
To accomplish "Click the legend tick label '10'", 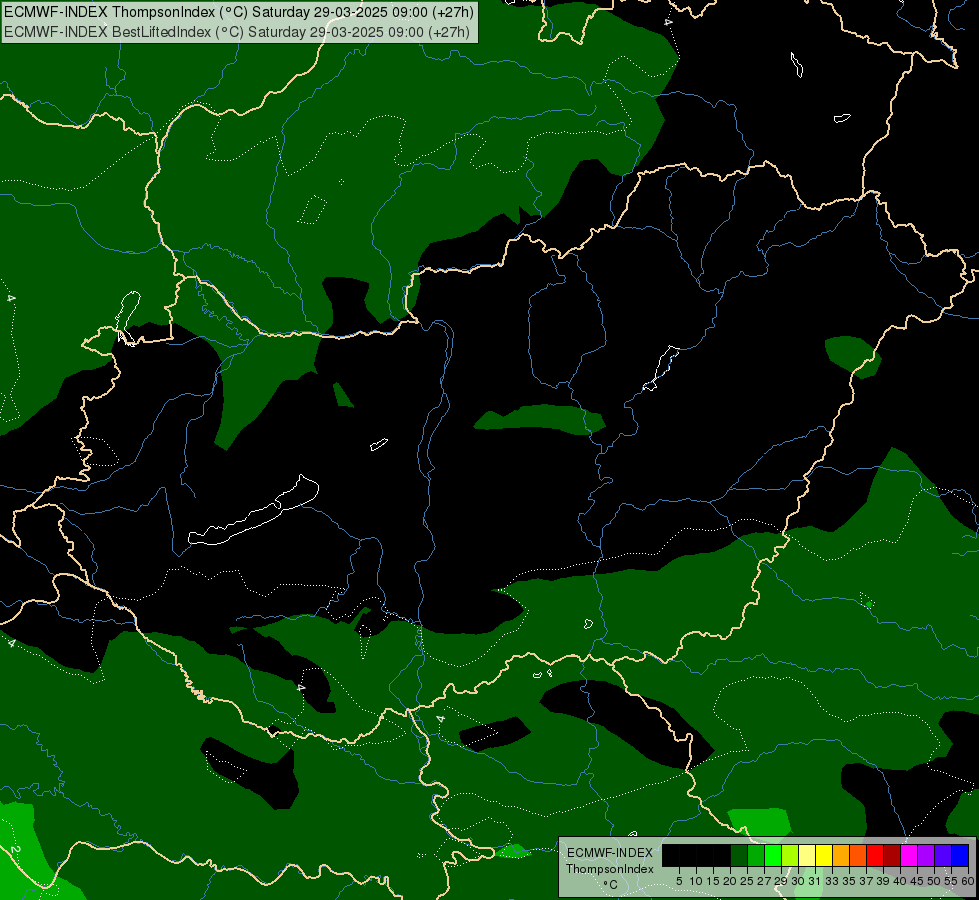I will tap(696, 881).
